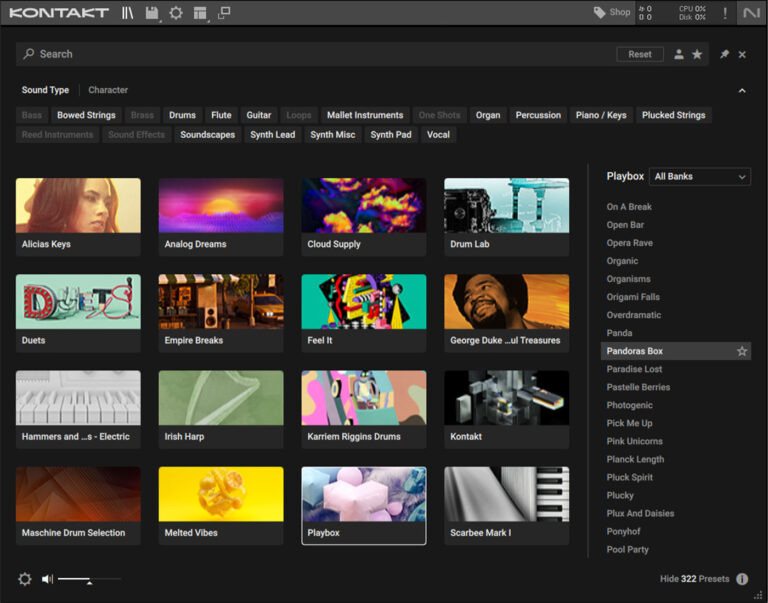Screen dimensions: 768x603
Task: Click the minimized view icon
Action: tap(224, 13)
